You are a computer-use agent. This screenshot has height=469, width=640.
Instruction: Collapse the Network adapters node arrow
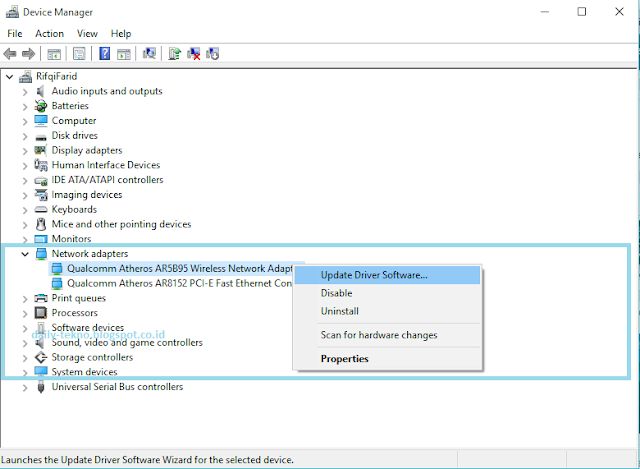(x=25, y=254)
